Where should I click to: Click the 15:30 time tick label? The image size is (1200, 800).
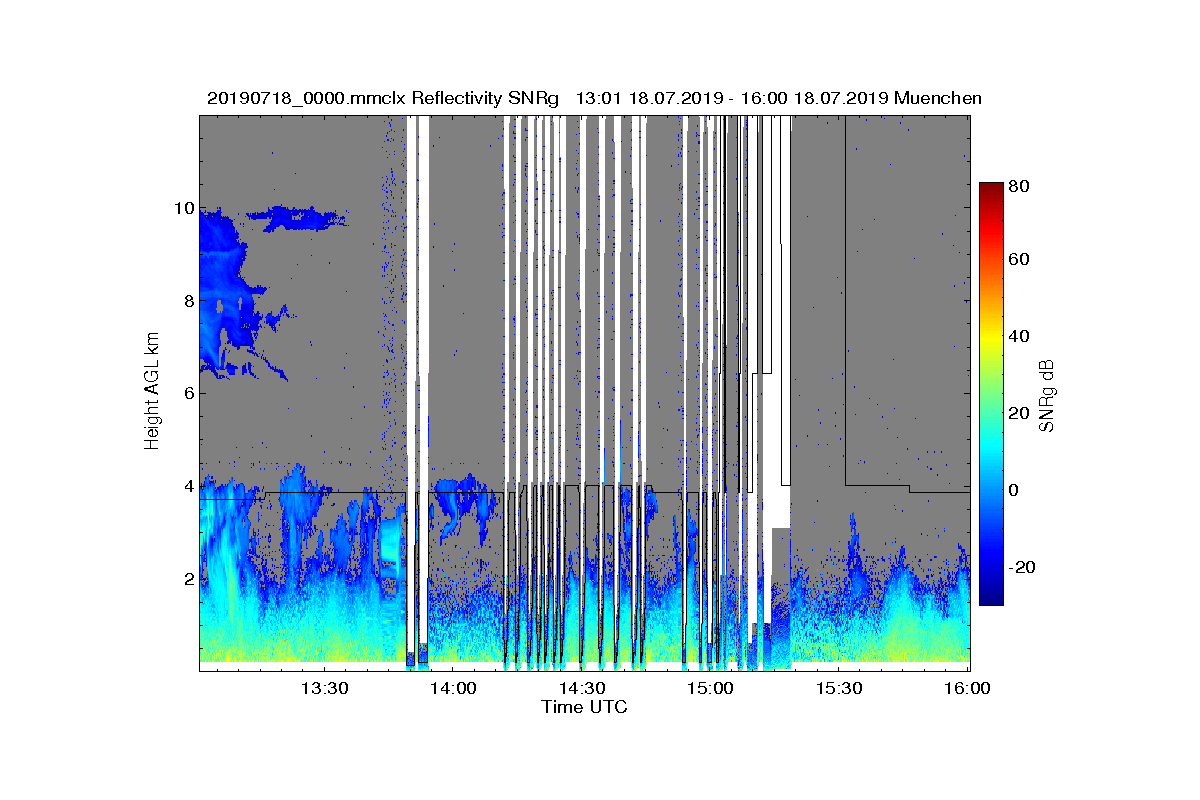(x=840, y=688)
